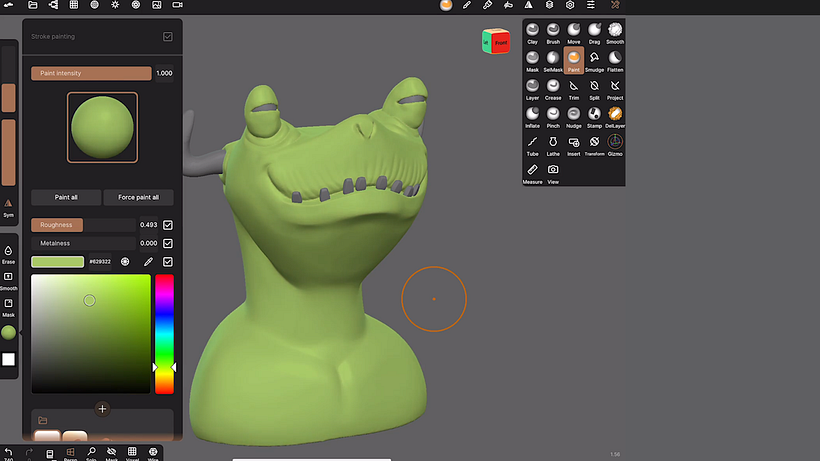Select the Layer tool
This screenshot has width=820, height=461.
532,89
